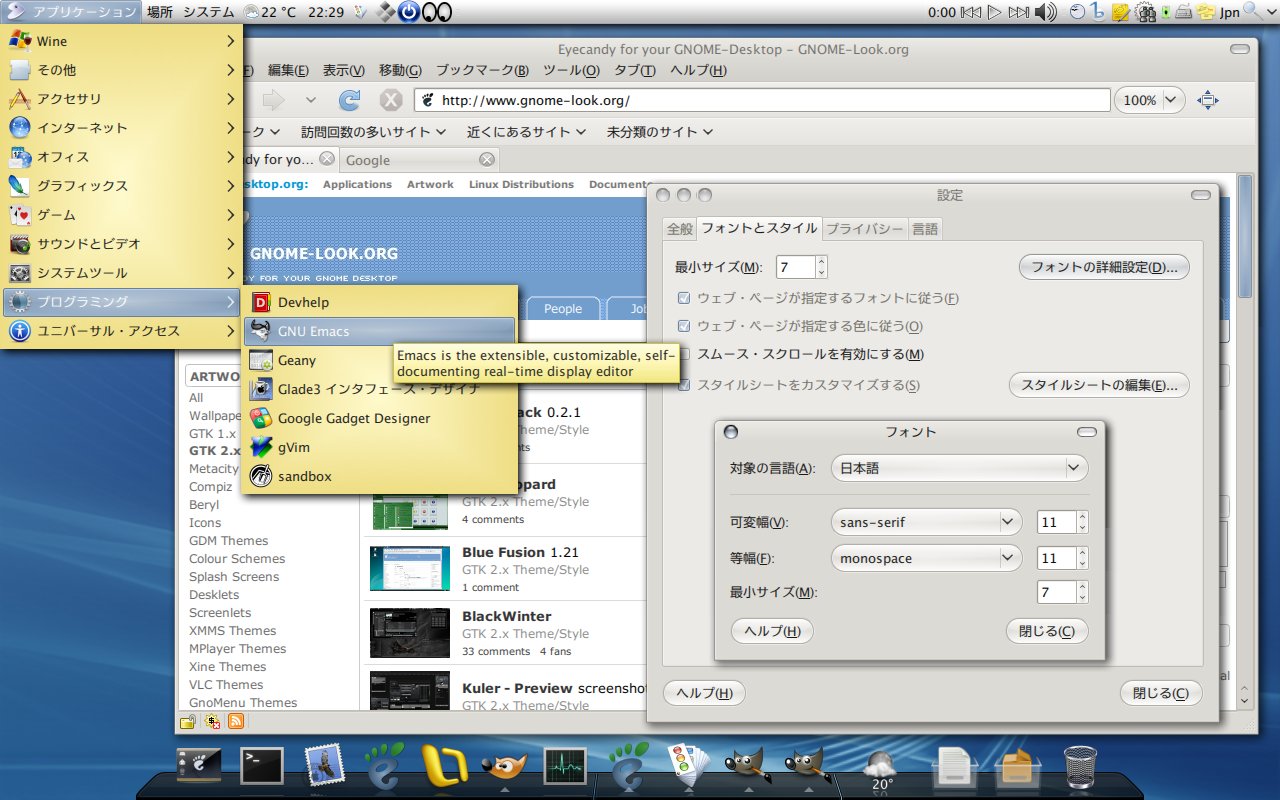Screen dimensions: 1280x800
Task: Click the lock icon in browser status bar
Action: (187, 721)
